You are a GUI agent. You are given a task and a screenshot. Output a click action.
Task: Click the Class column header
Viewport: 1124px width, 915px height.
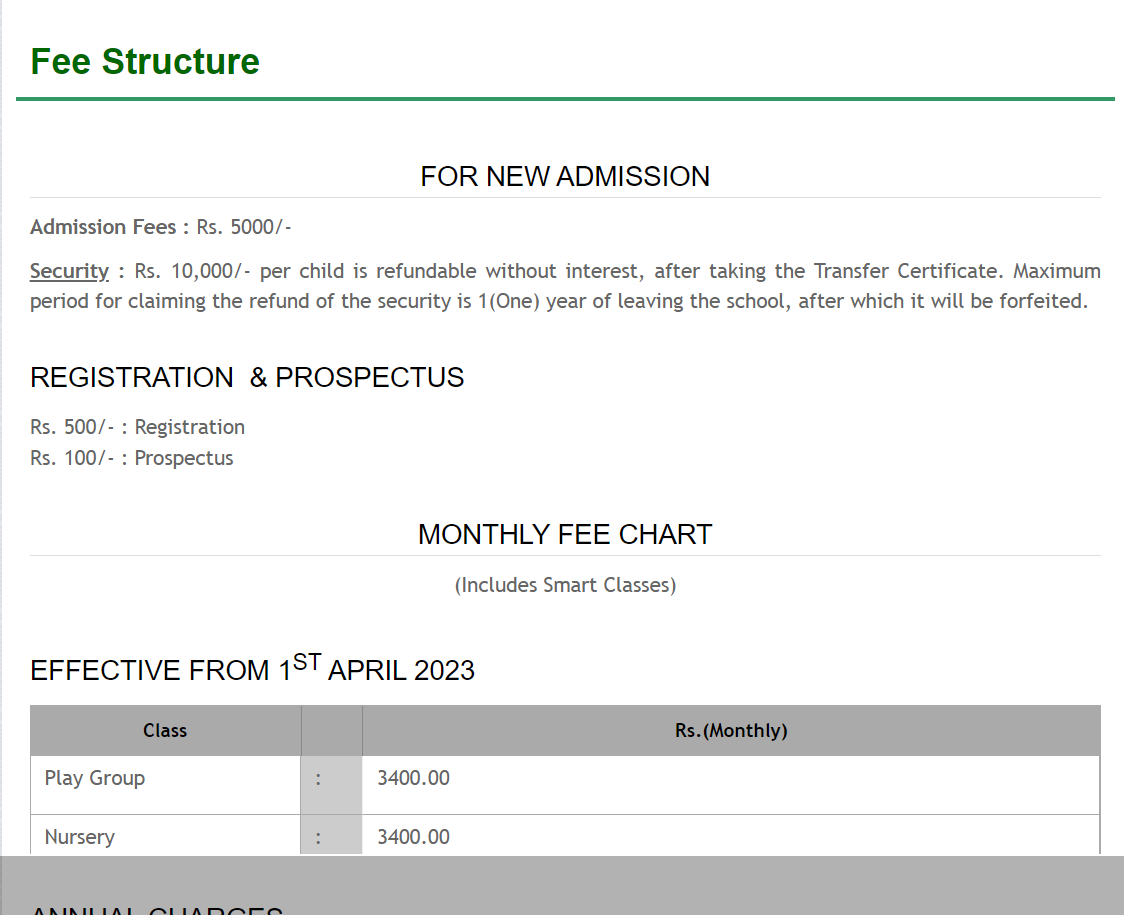[x=165, y=731]
